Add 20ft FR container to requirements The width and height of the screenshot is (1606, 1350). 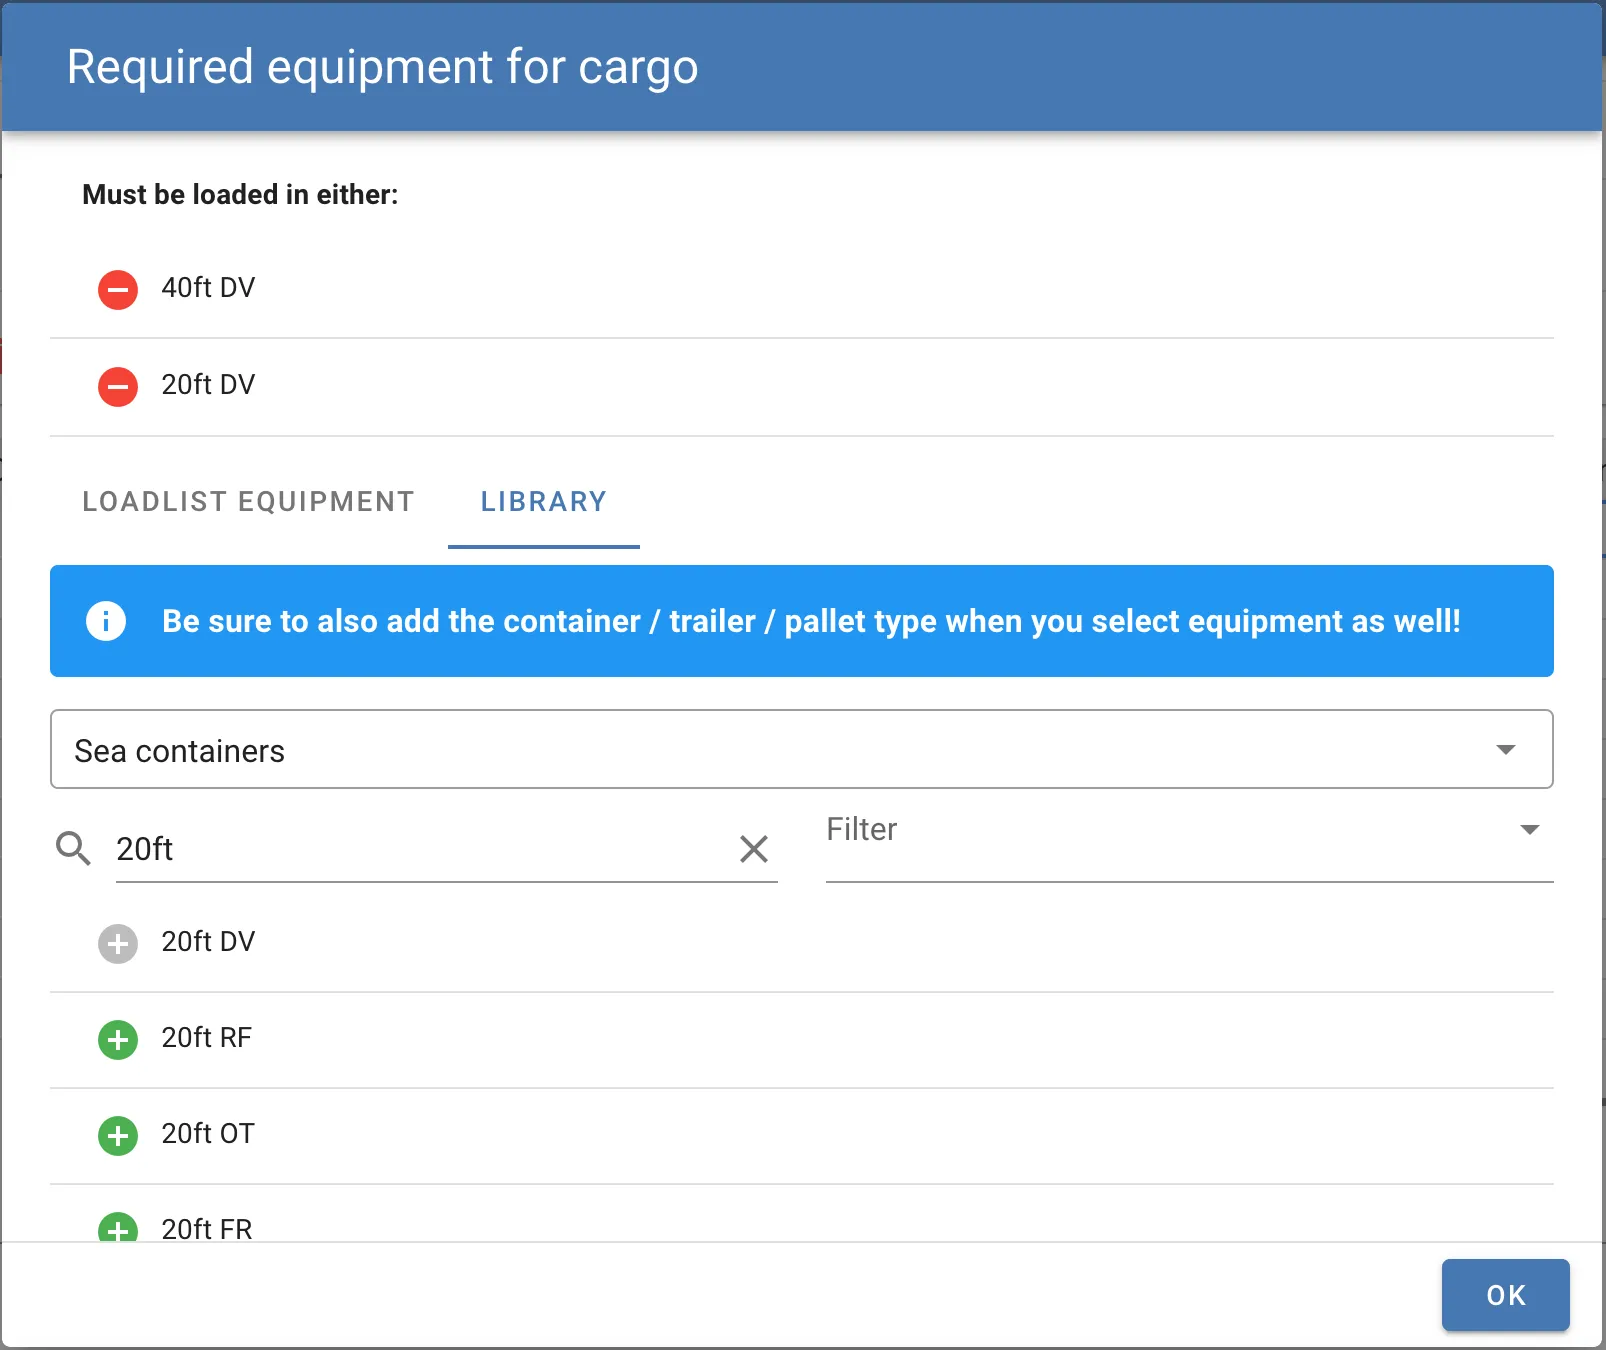[x=117, y=1228]
